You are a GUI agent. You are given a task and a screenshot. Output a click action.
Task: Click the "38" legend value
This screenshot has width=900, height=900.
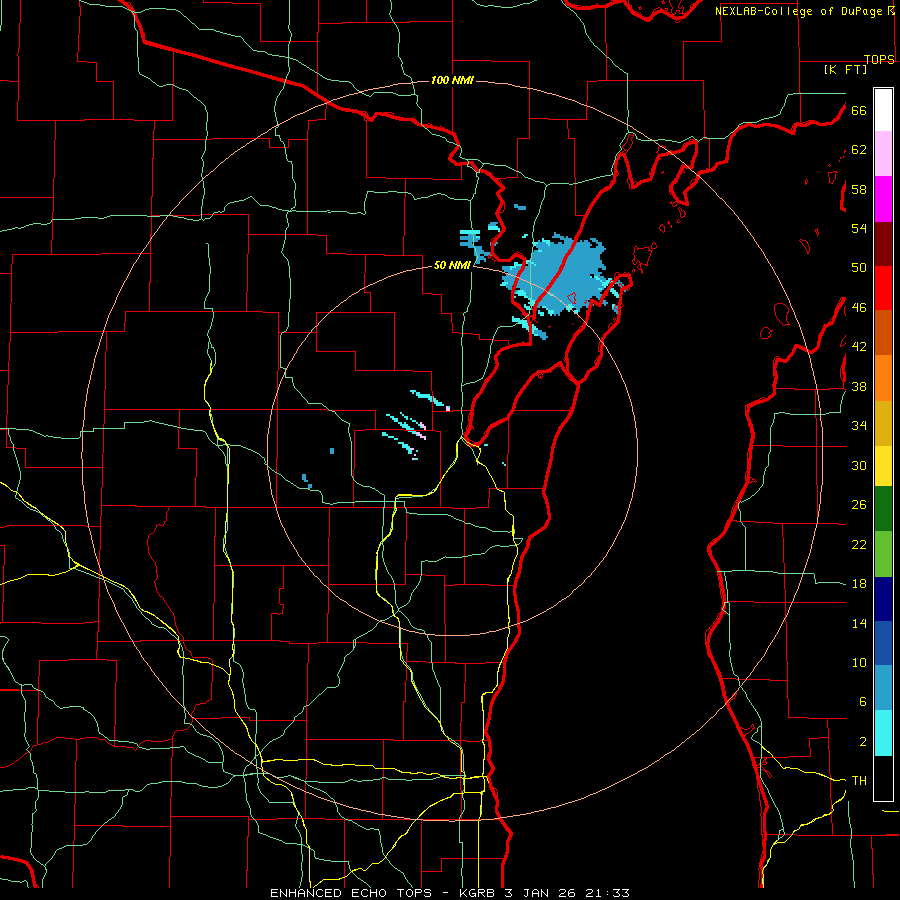pyautogui.click(x=858, y=386)
